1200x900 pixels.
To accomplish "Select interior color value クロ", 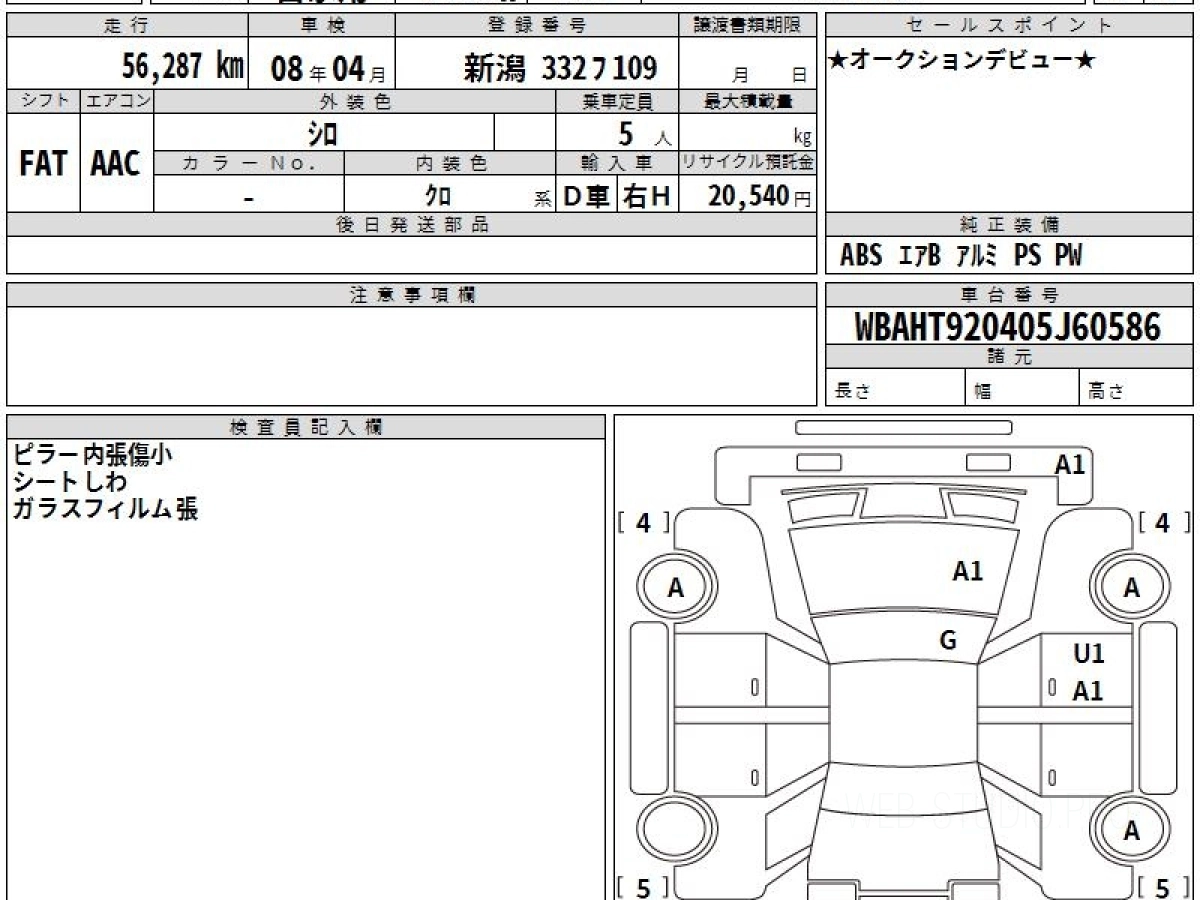I will 438,197.
